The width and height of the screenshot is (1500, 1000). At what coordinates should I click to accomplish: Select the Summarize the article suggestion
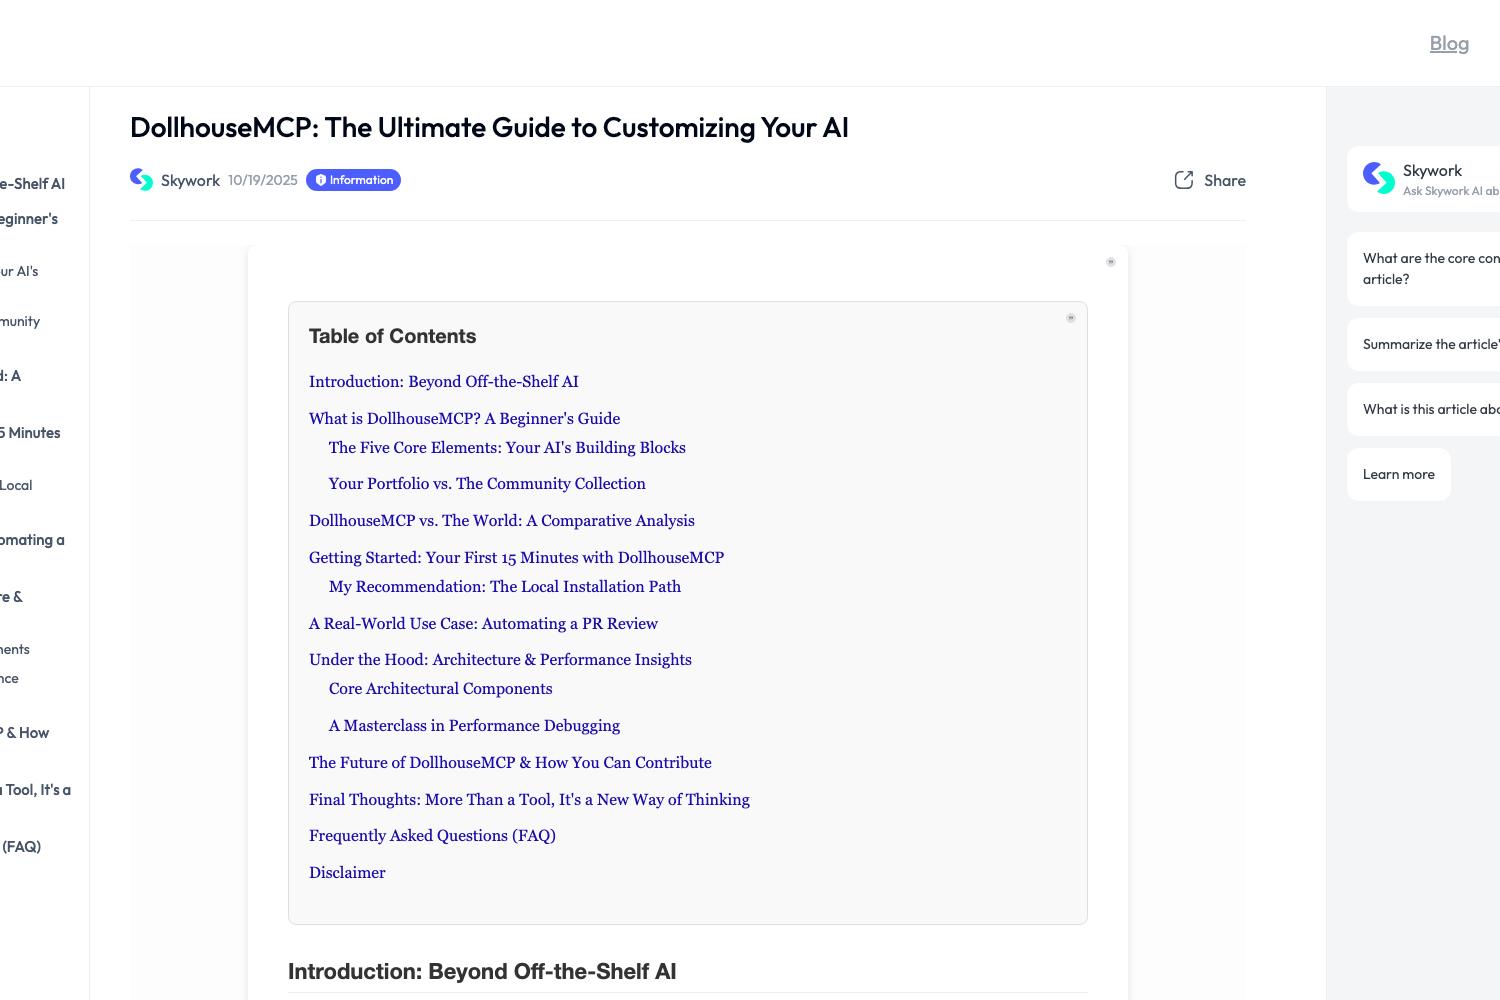(1430, 344)
